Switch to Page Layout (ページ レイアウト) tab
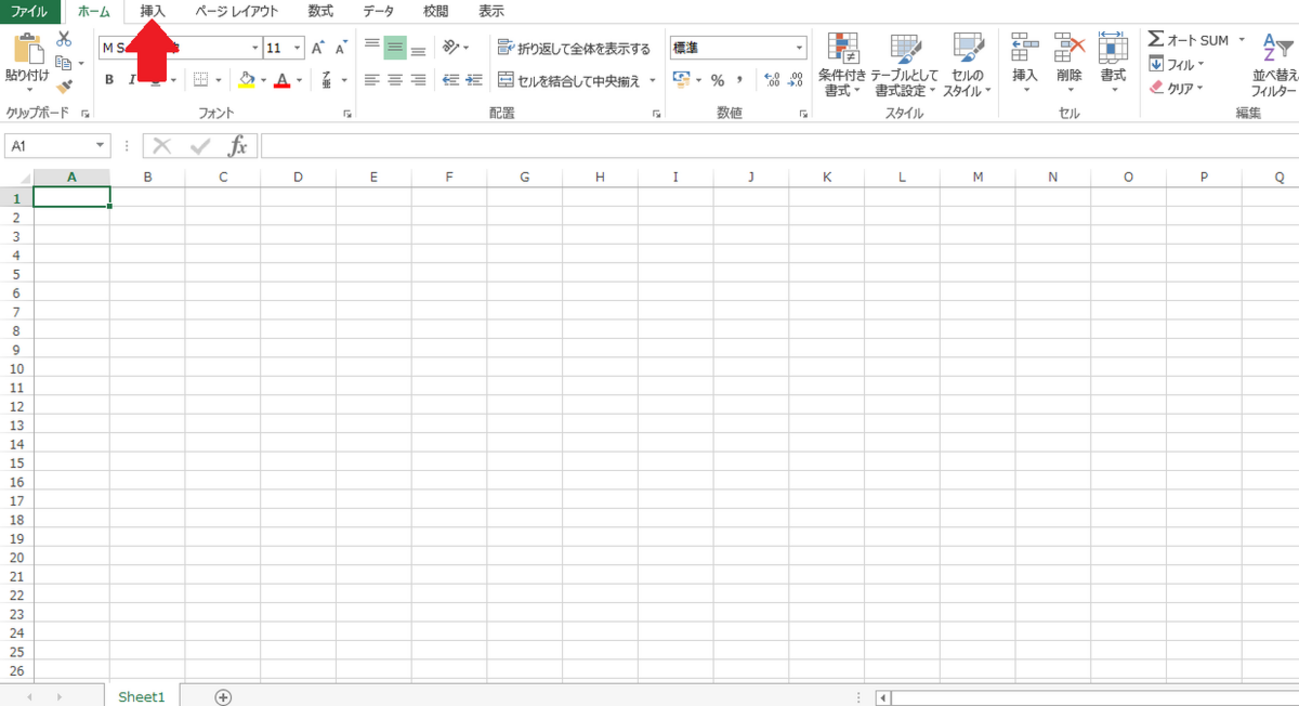The image size is (1299, 706). coord(237,11)
